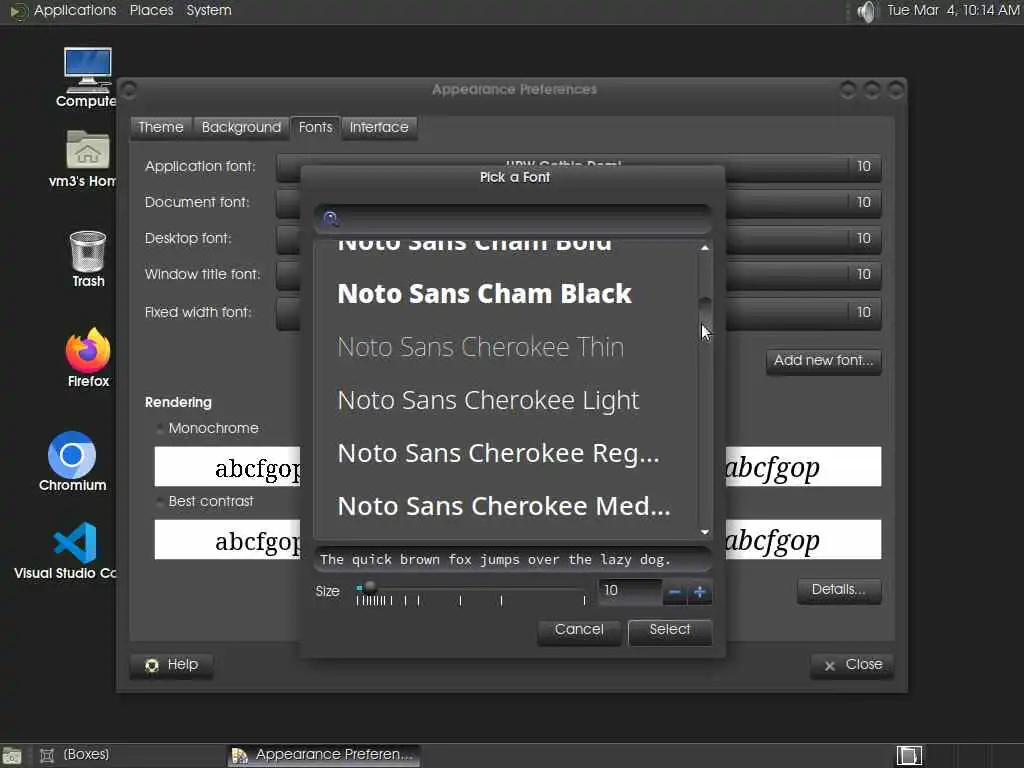
Task: Choose Noto Sans Cherokee Light font
Action: 505,400
